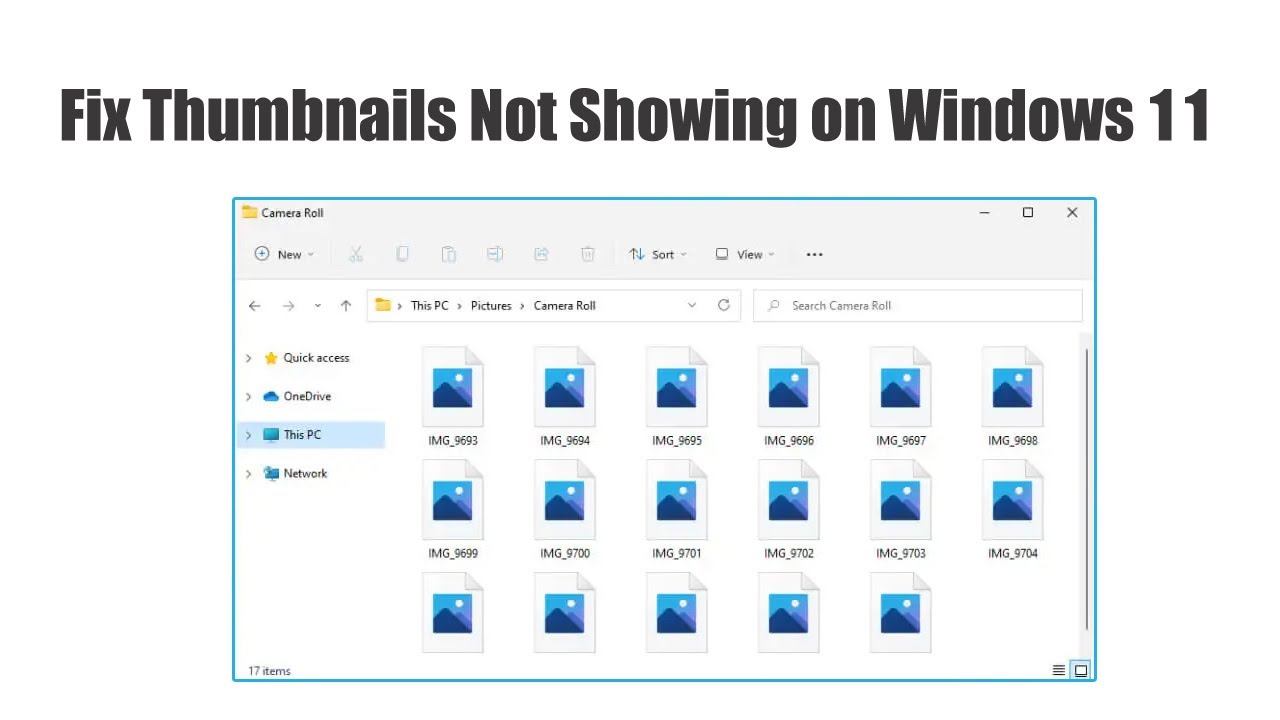Open the address bar history dropdown
The width and height of the screenshot is (1280, 720).
point(692,305)
